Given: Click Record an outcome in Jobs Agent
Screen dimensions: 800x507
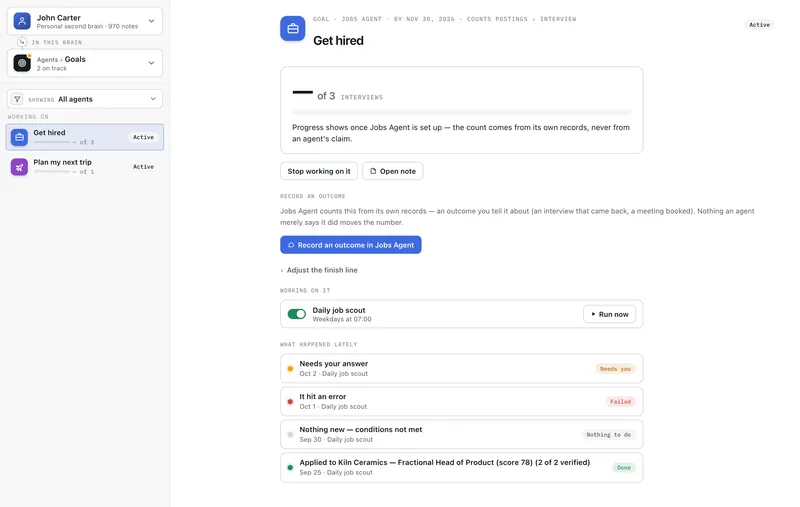Looking at the screenshot, I should [351, 245].
